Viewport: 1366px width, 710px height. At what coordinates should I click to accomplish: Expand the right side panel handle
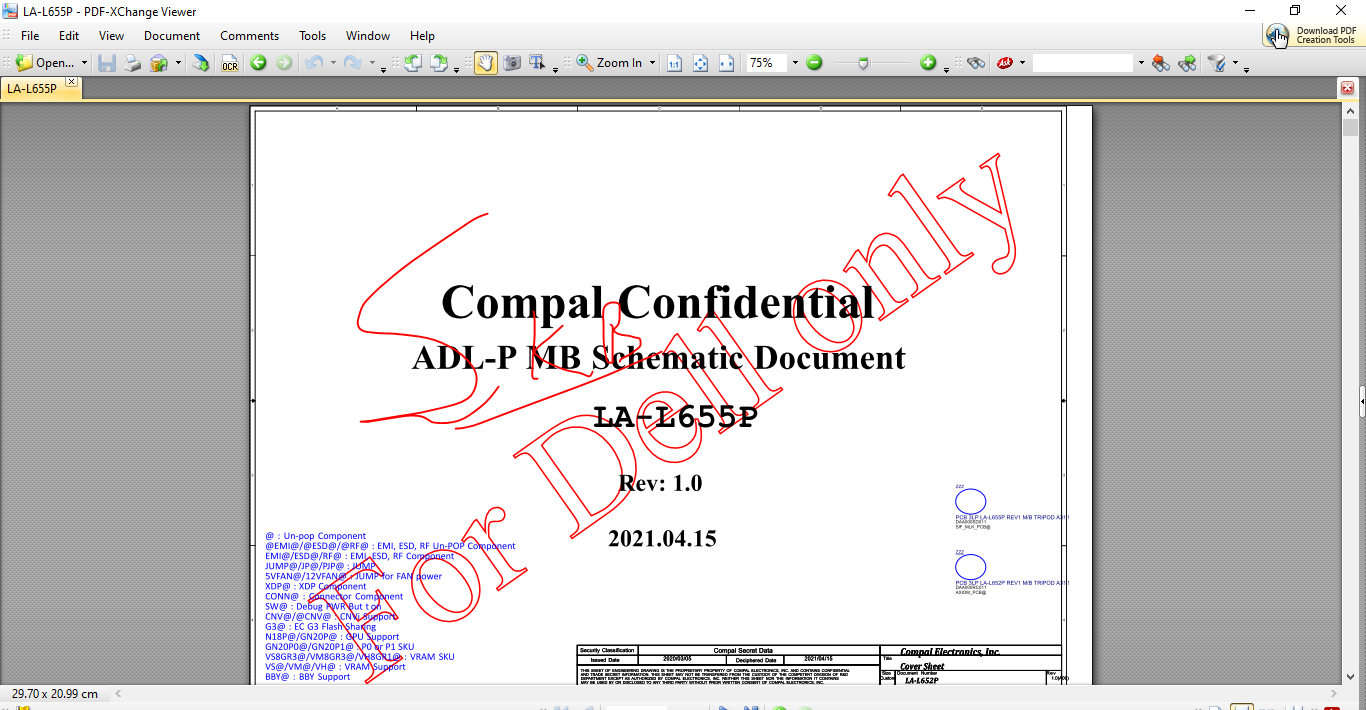[x=1362, y=402]
